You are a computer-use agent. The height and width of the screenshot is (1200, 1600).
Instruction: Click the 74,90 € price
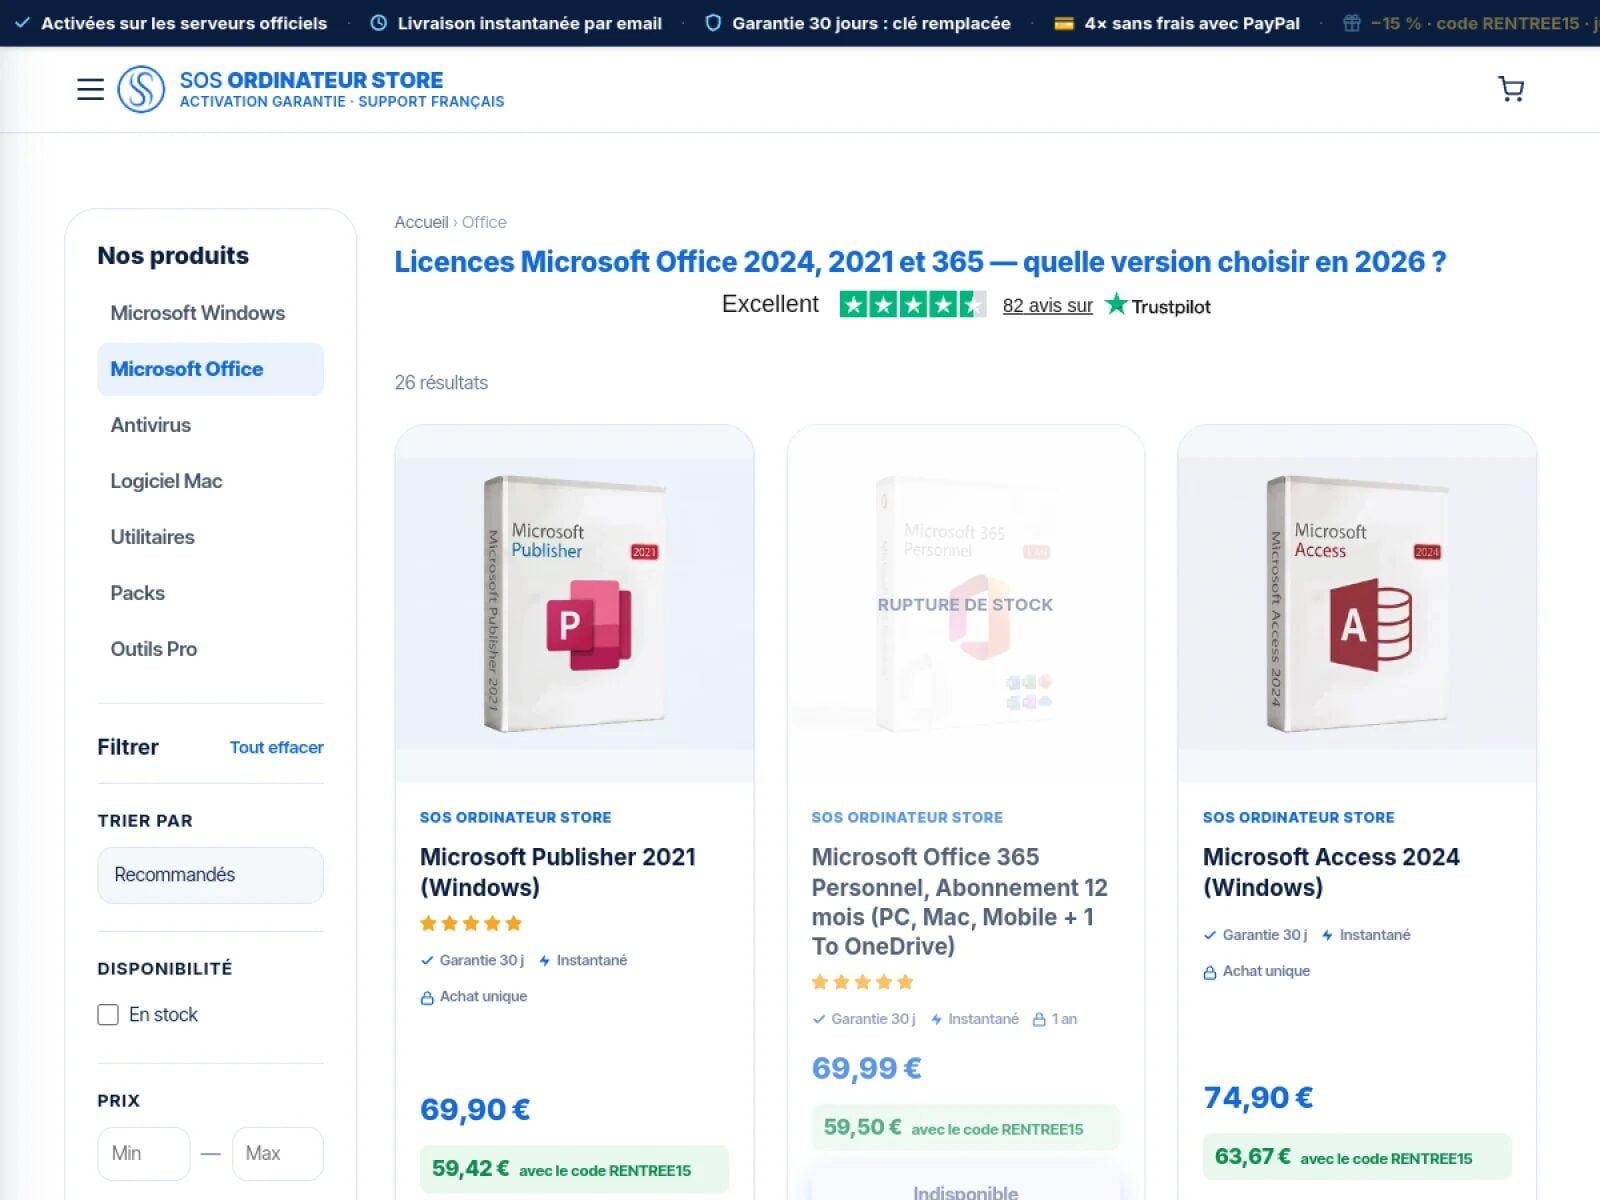(1258, 1097)
